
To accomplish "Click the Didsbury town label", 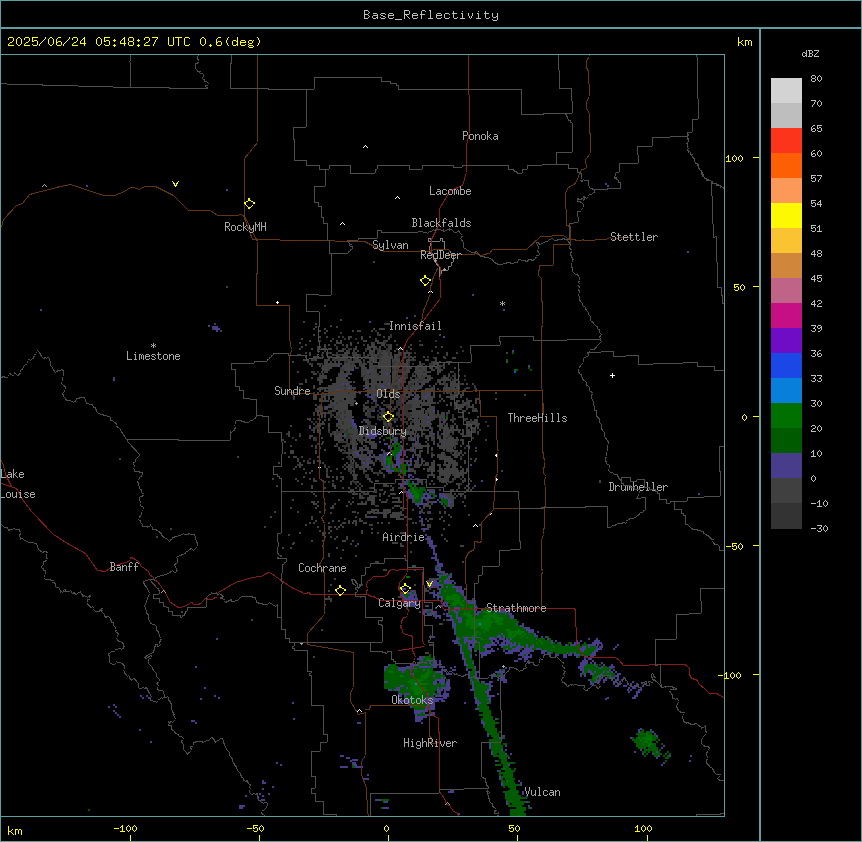I will click(x=383, y=431).
